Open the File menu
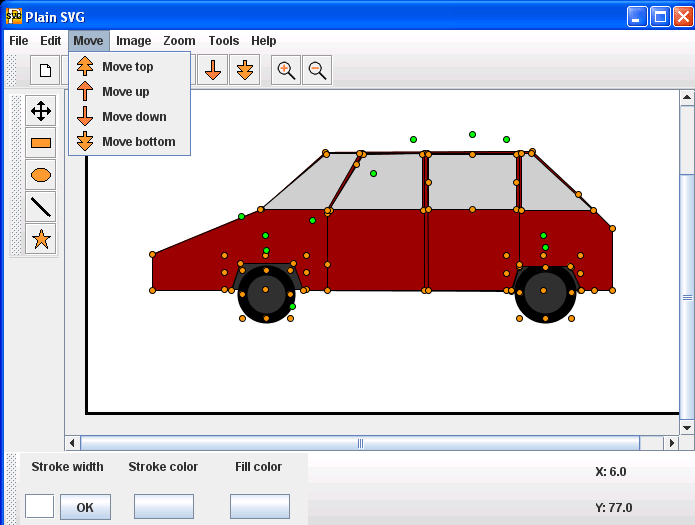 (x=19, y=41)
